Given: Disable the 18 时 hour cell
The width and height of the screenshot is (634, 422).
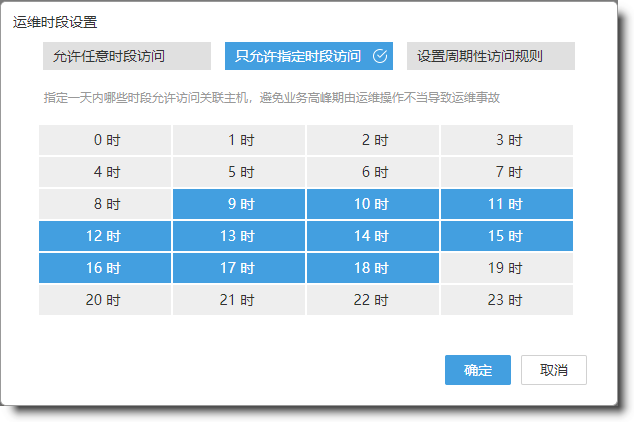Looking at the screenshot, I should (374, 268).
